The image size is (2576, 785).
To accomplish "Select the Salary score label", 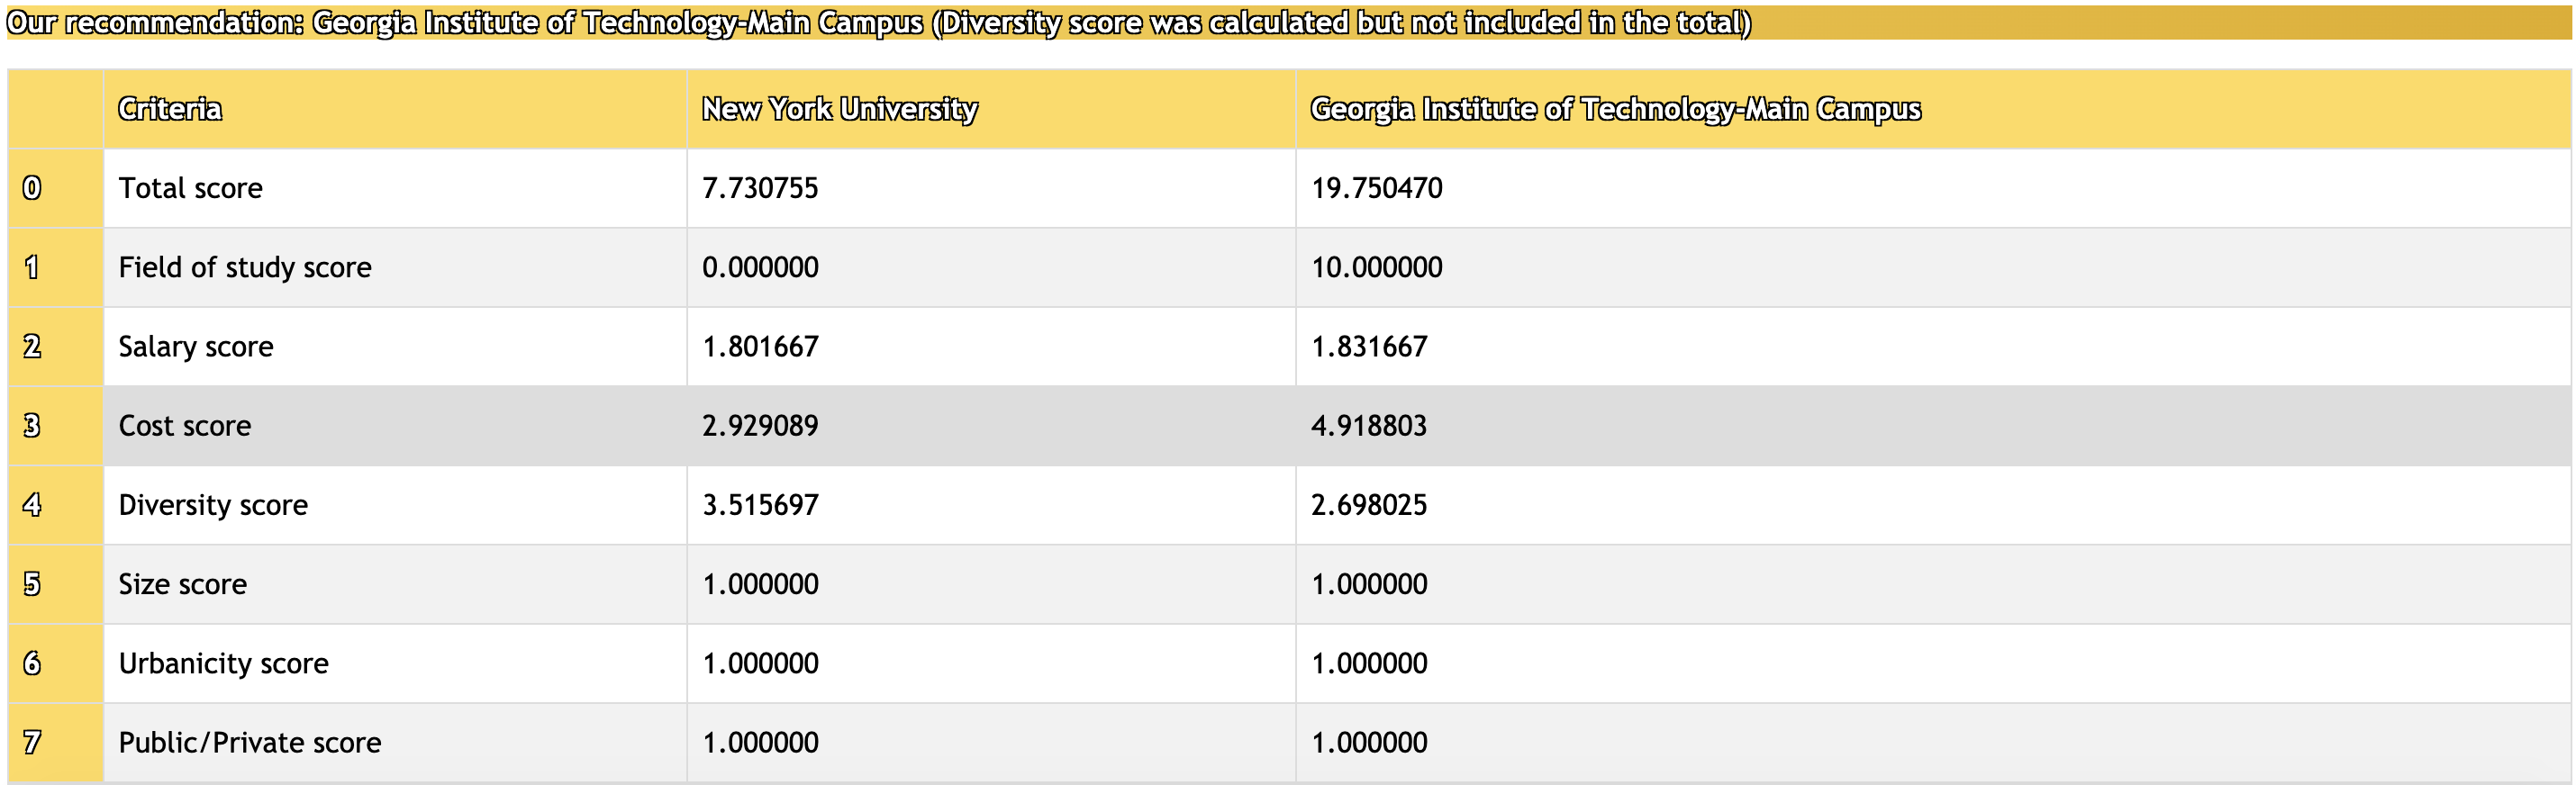I will [x=196, y=346].
